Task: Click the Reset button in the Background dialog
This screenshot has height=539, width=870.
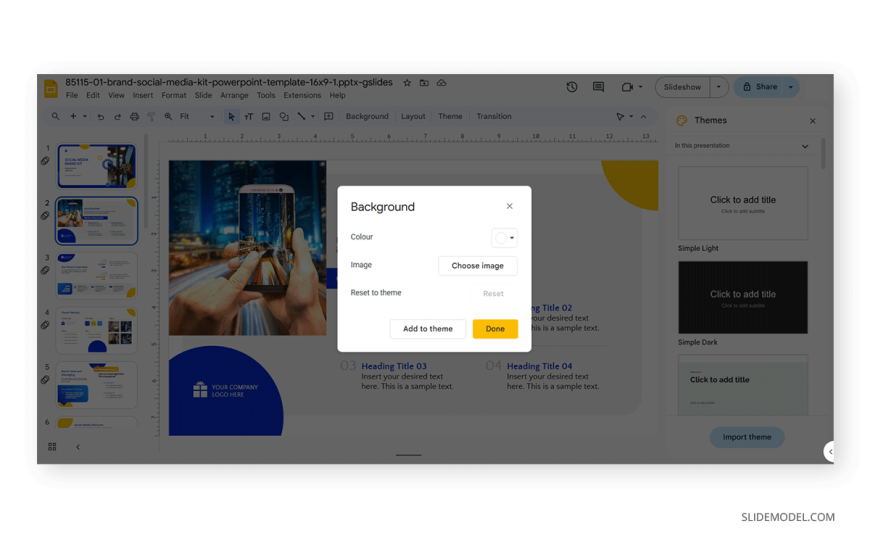Action: tap(493, 294)
